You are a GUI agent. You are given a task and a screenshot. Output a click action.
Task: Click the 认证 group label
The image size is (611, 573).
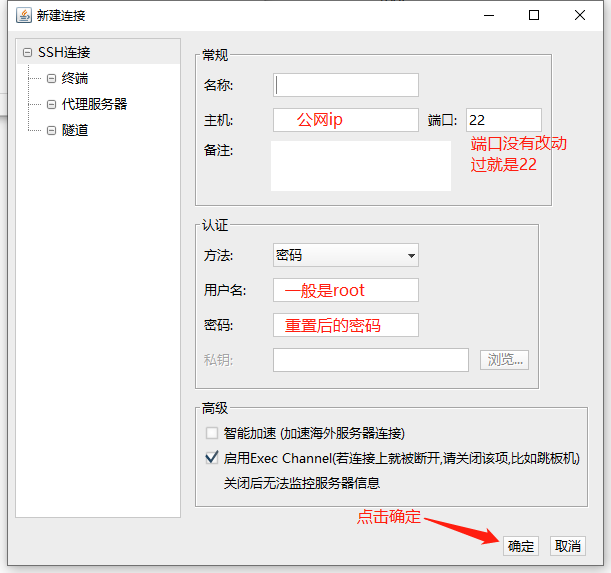pyautogui.click(x=215, y=225)
